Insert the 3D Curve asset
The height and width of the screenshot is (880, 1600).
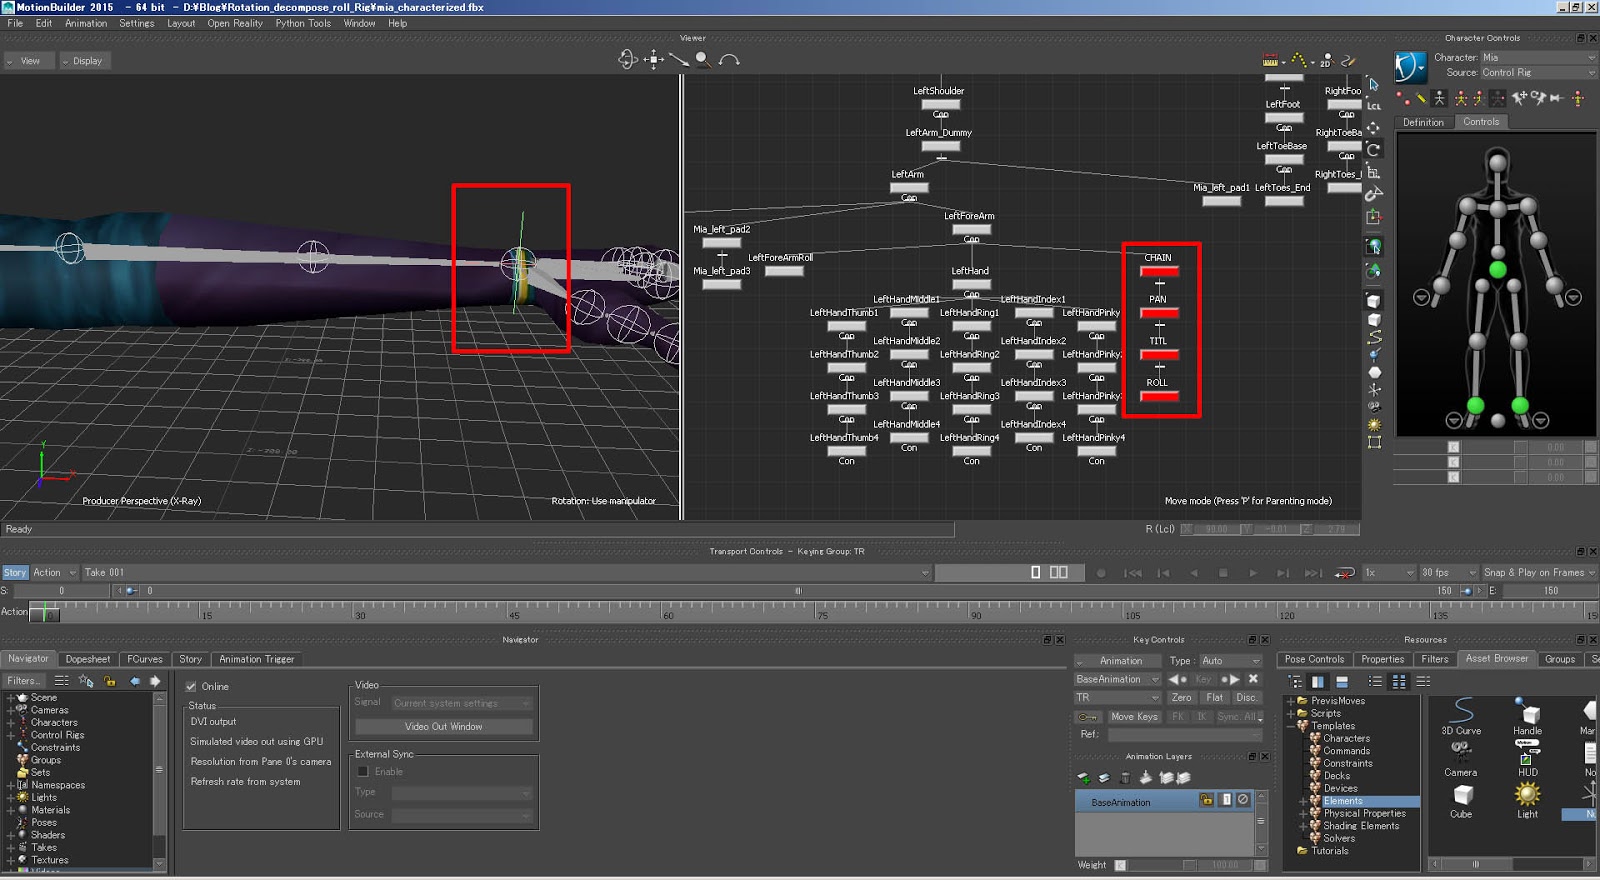tap(1461, 717)
